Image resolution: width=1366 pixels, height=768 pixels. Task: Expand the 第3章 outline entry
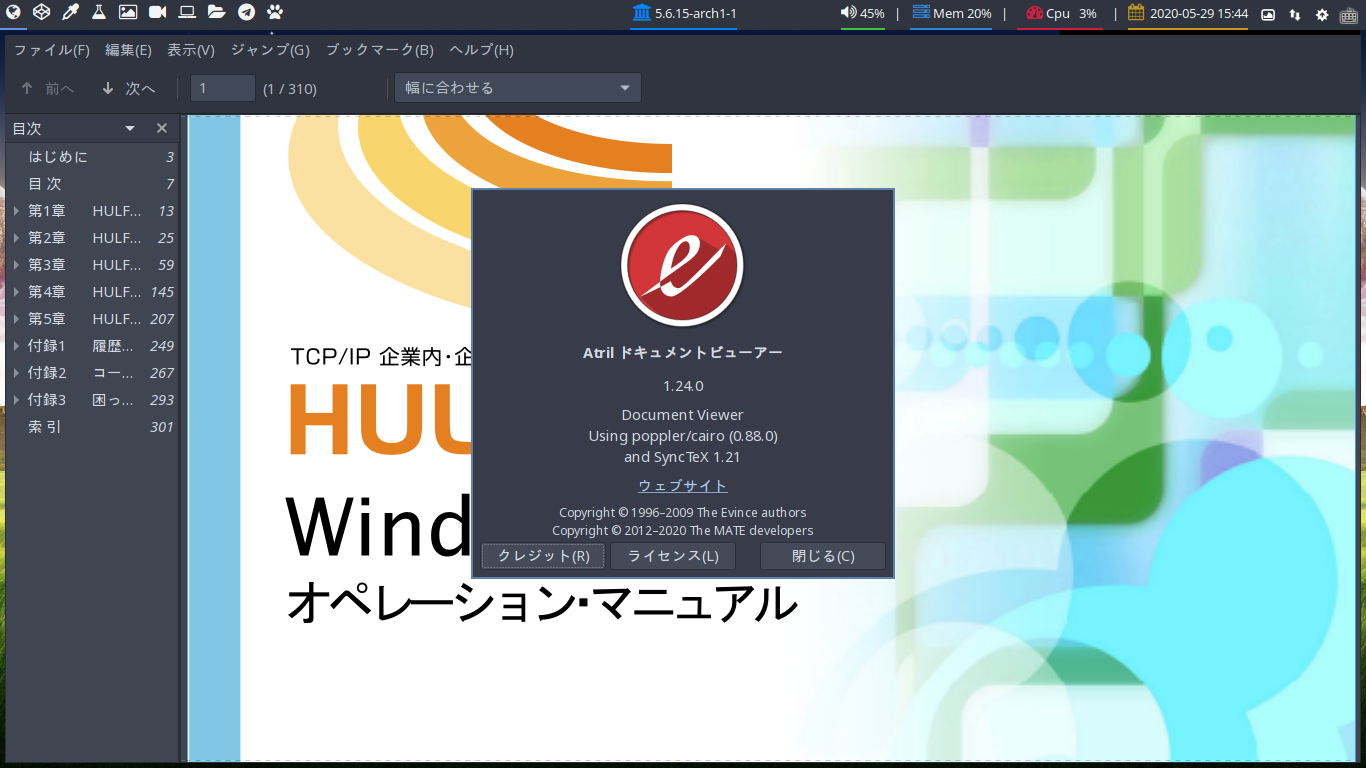(x=17, y=265)
